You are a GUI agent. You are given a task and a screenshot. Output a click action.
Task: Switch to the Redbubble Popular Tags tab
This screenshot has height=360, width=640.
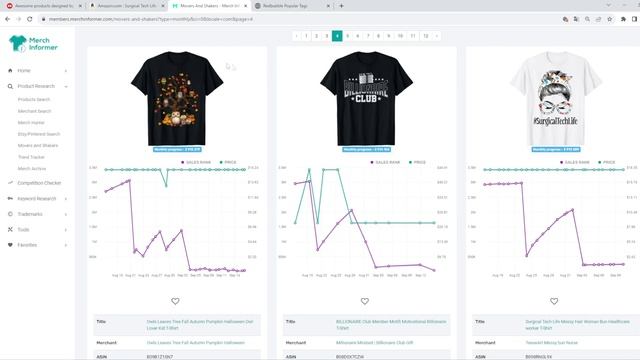pos(292,6)
